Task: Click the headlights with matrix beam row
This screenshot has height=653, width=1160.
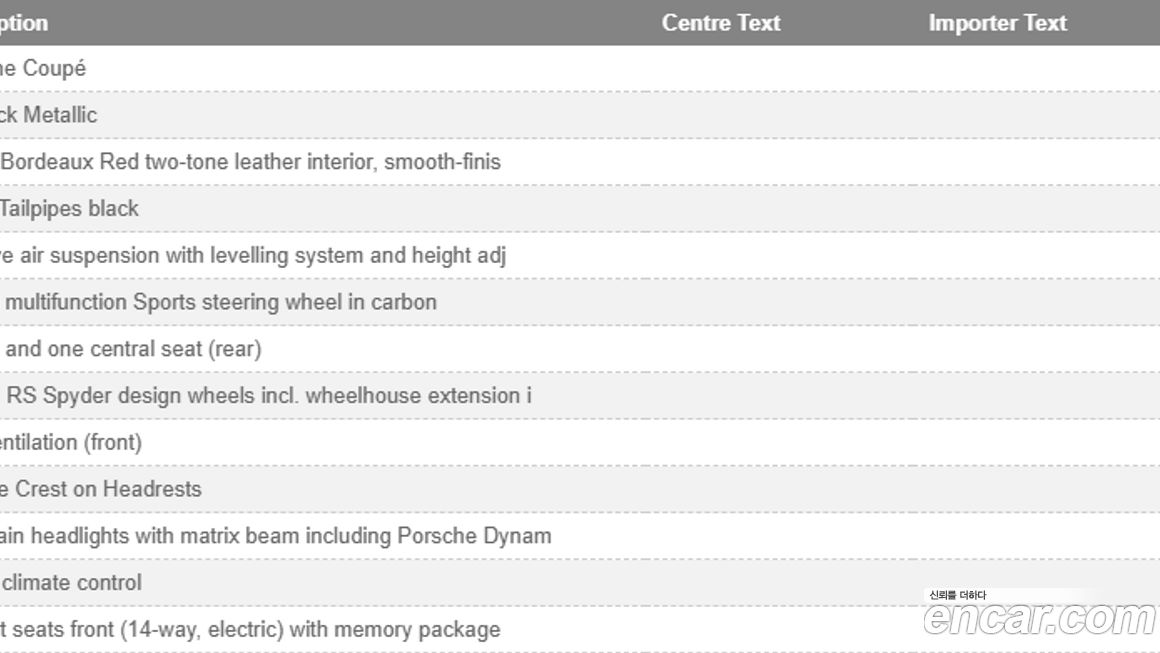Action: coord(276,536)
